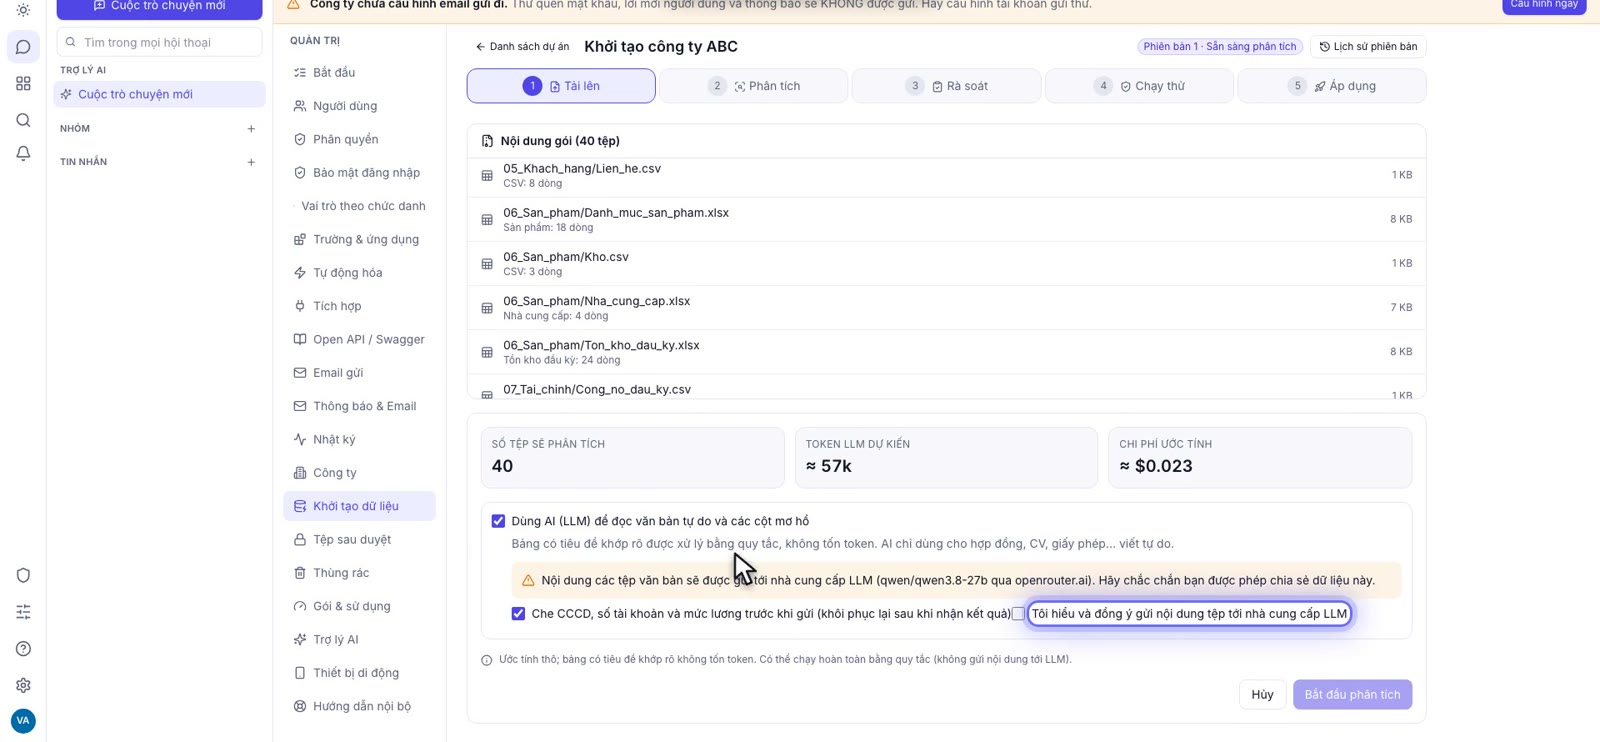Click Bắt đầu phân tích button
Viewport: 1600px width, 742px height.
pyautogui.click(x=1352, y=695)
